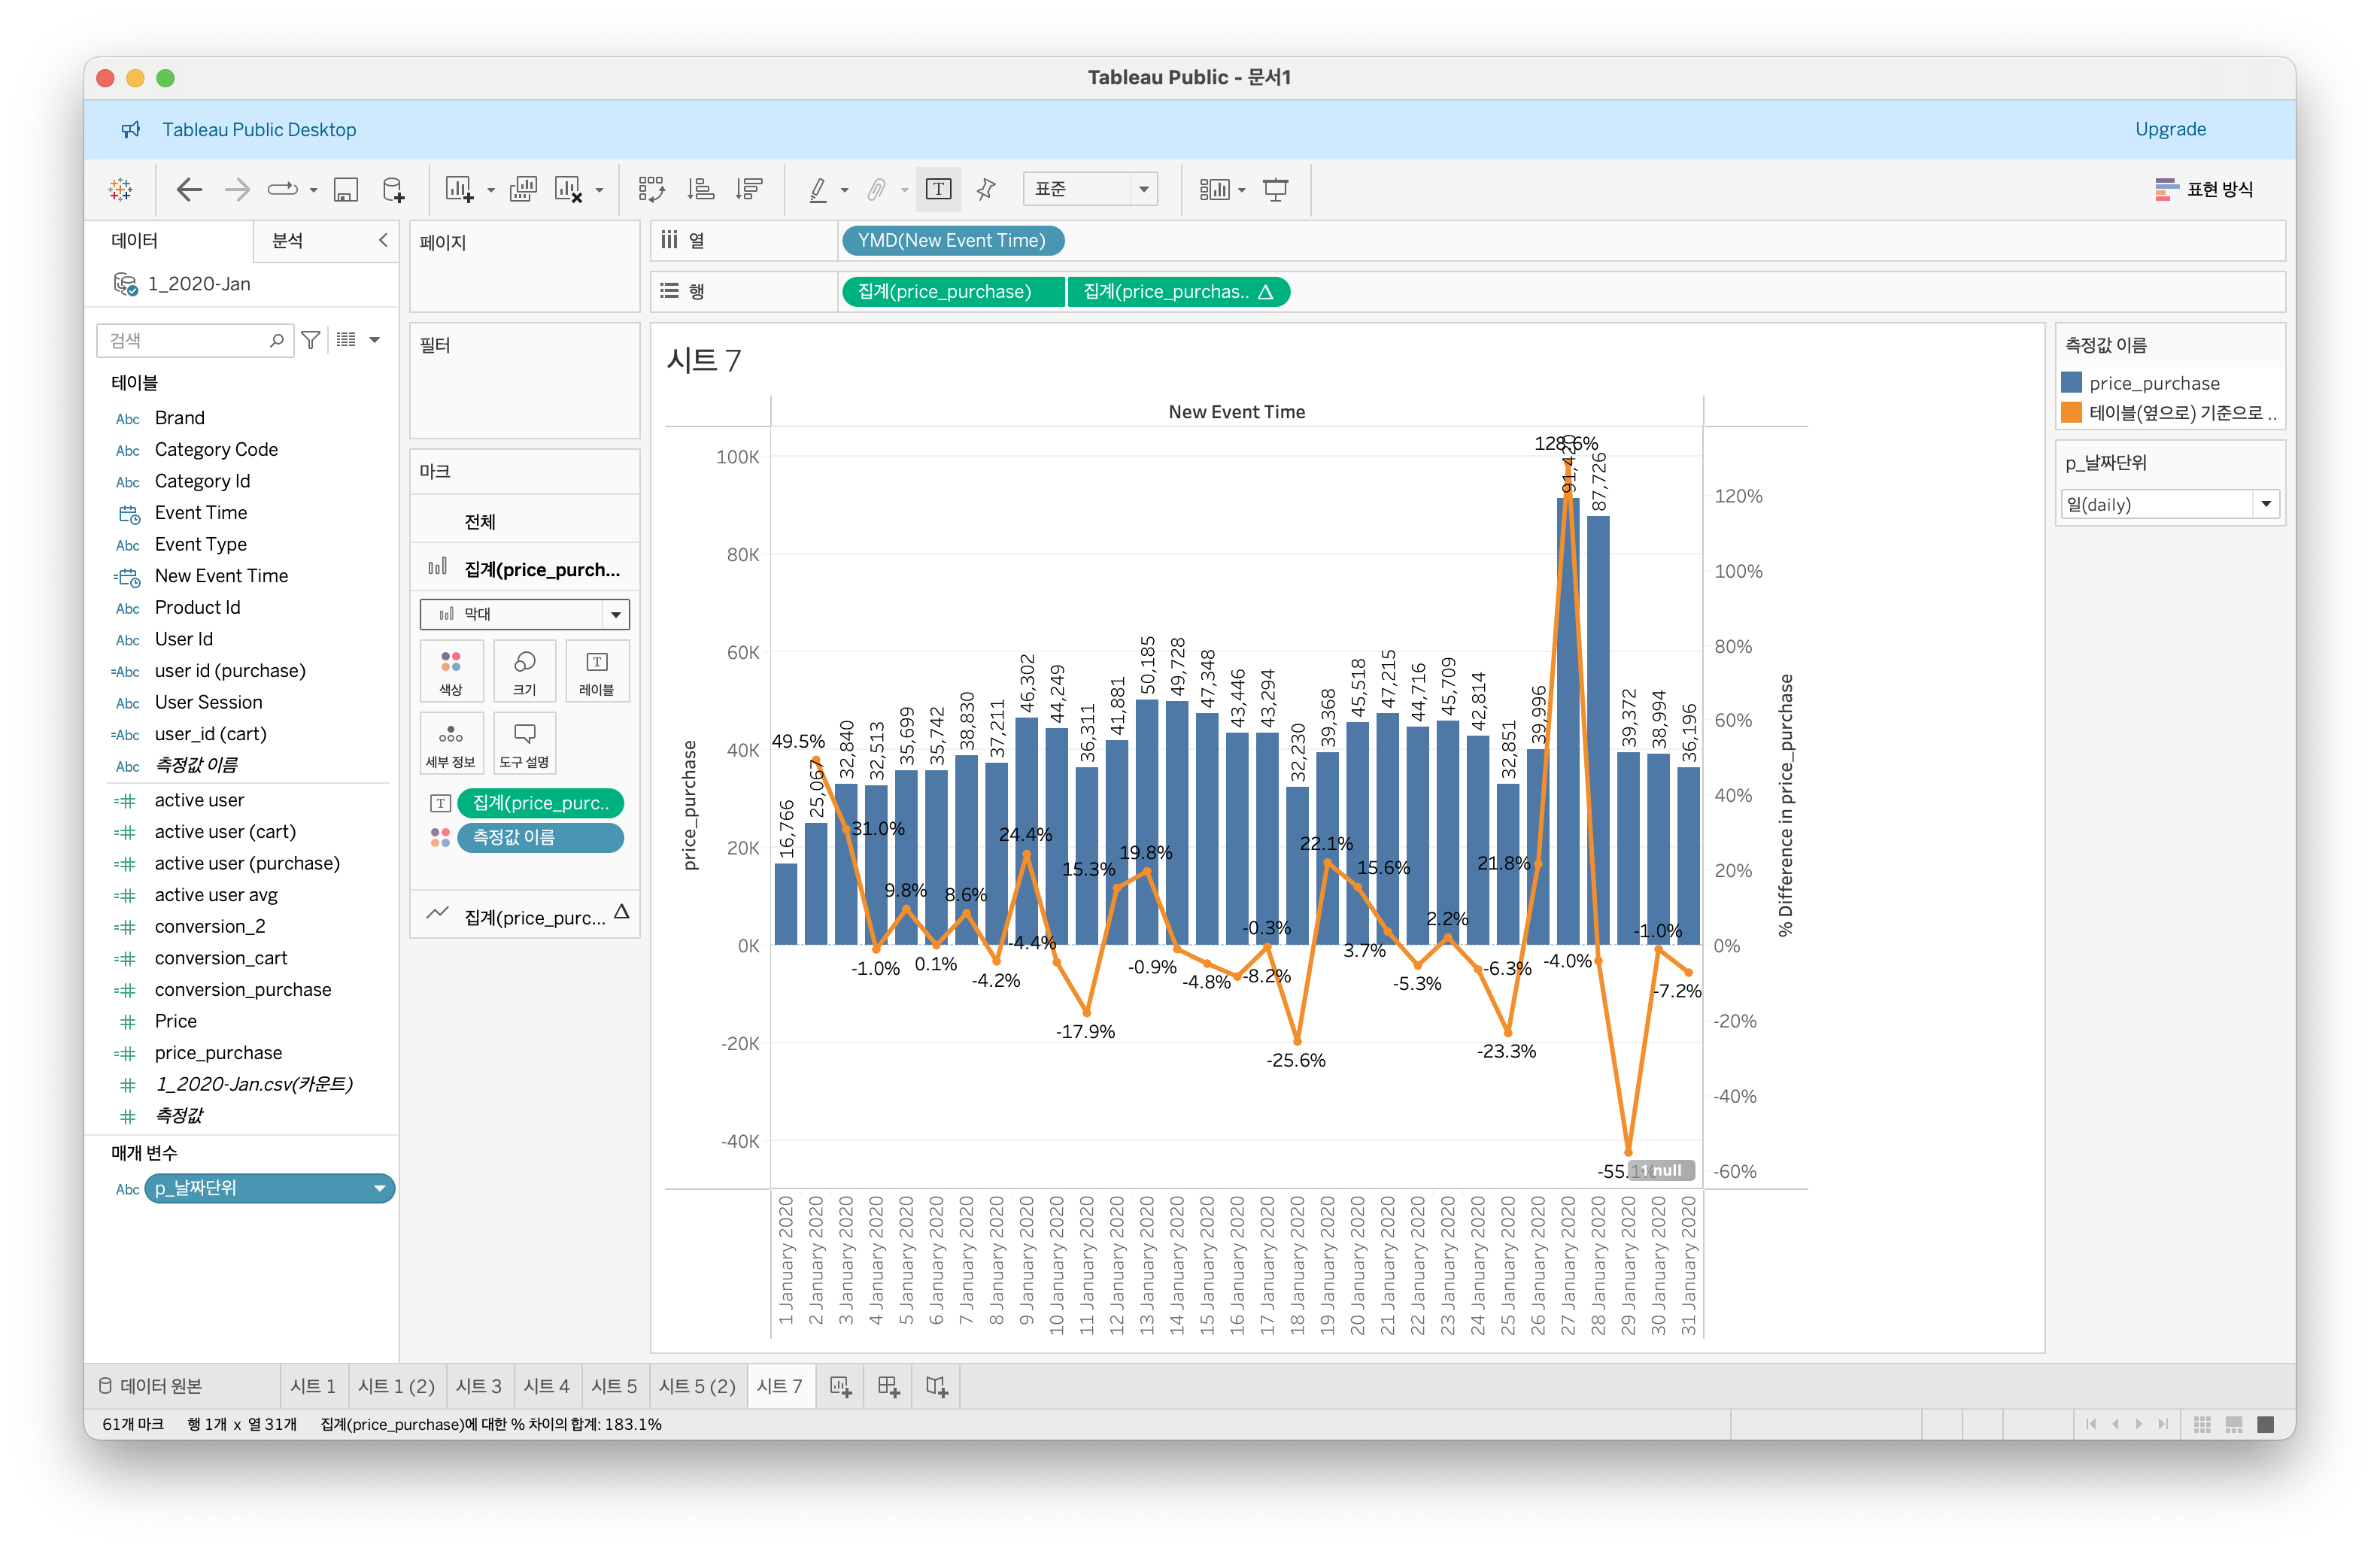The height and width of the screenshot is (1551, 2380).
Task: Toggle the Show Me panel
Action: pos(2204,190)
